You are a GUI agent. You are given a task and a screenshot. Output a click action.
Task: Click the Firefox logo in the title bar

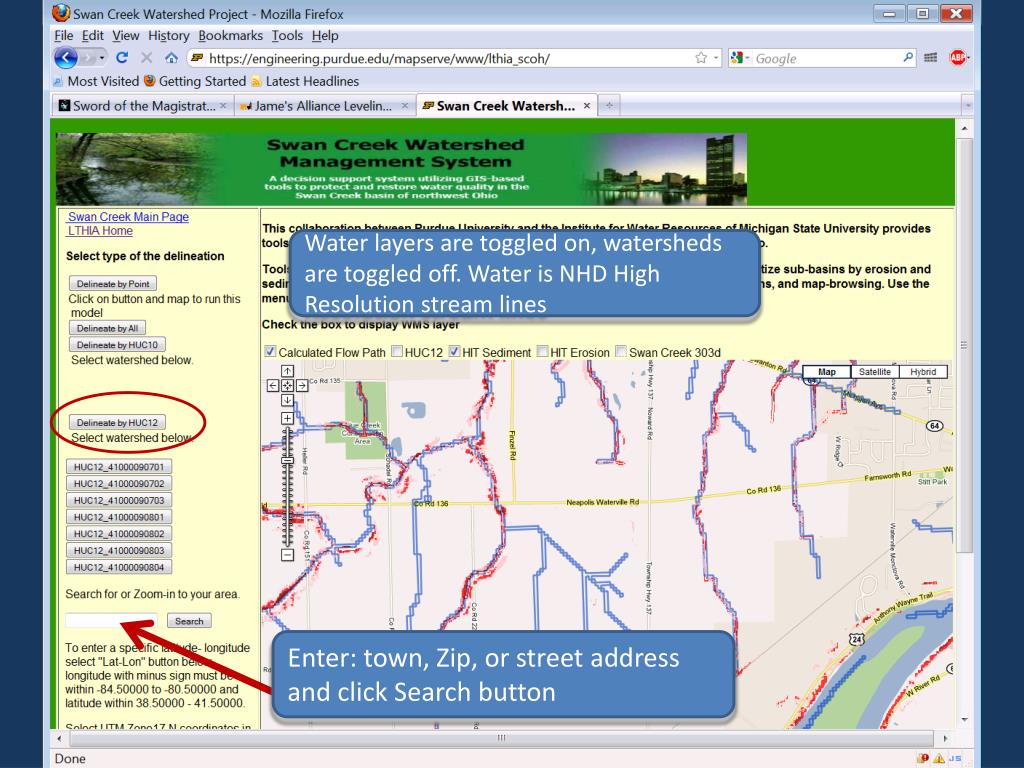pos(60,13)
